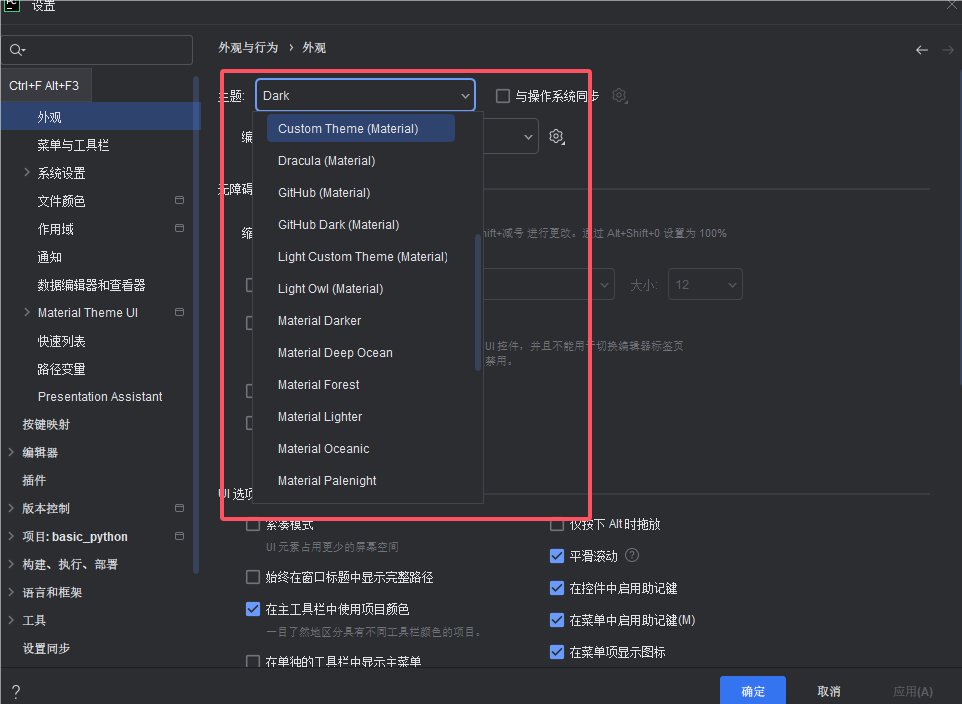This screenshot has width=962, height=704.
Task: Expand the 系统设置 tree node
Action: 26,172
